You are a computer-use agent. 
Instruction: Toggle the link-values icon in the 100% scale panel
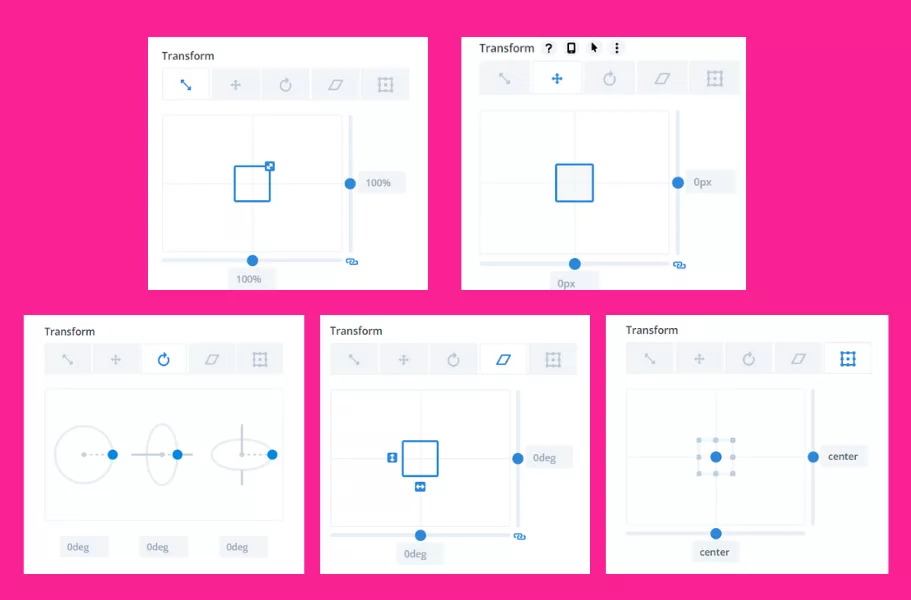coord(352,262)
